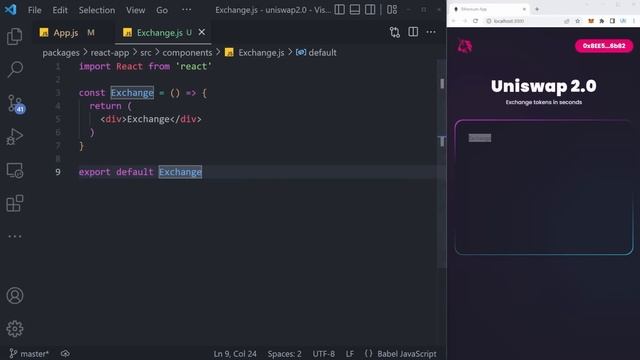
Task: Open the View menu
Action: point(136,10)
